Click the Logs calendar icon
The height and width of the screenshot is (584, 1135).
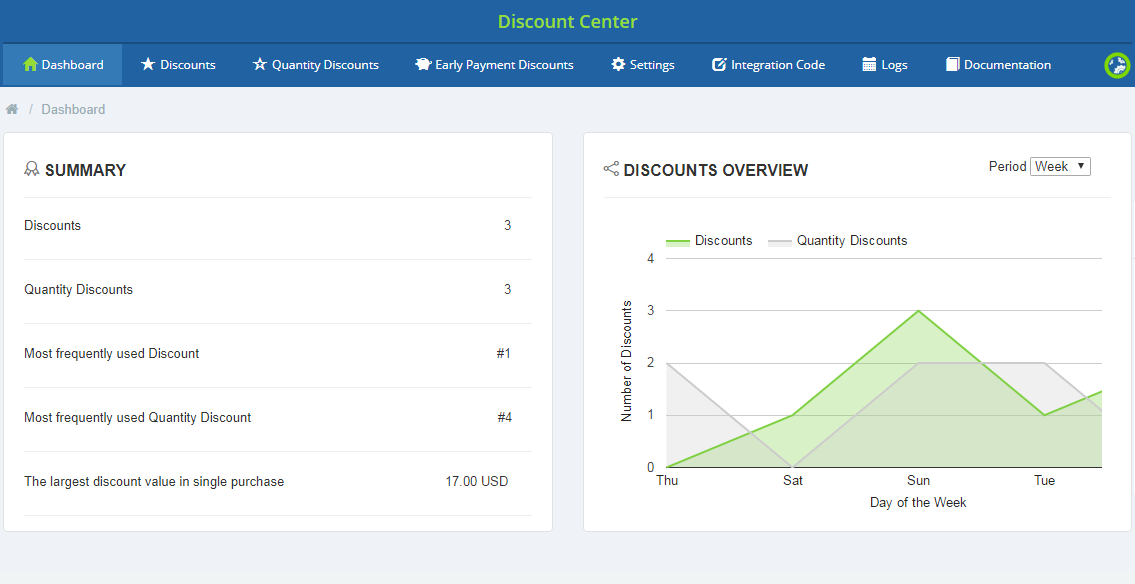(x=869, y=65)
